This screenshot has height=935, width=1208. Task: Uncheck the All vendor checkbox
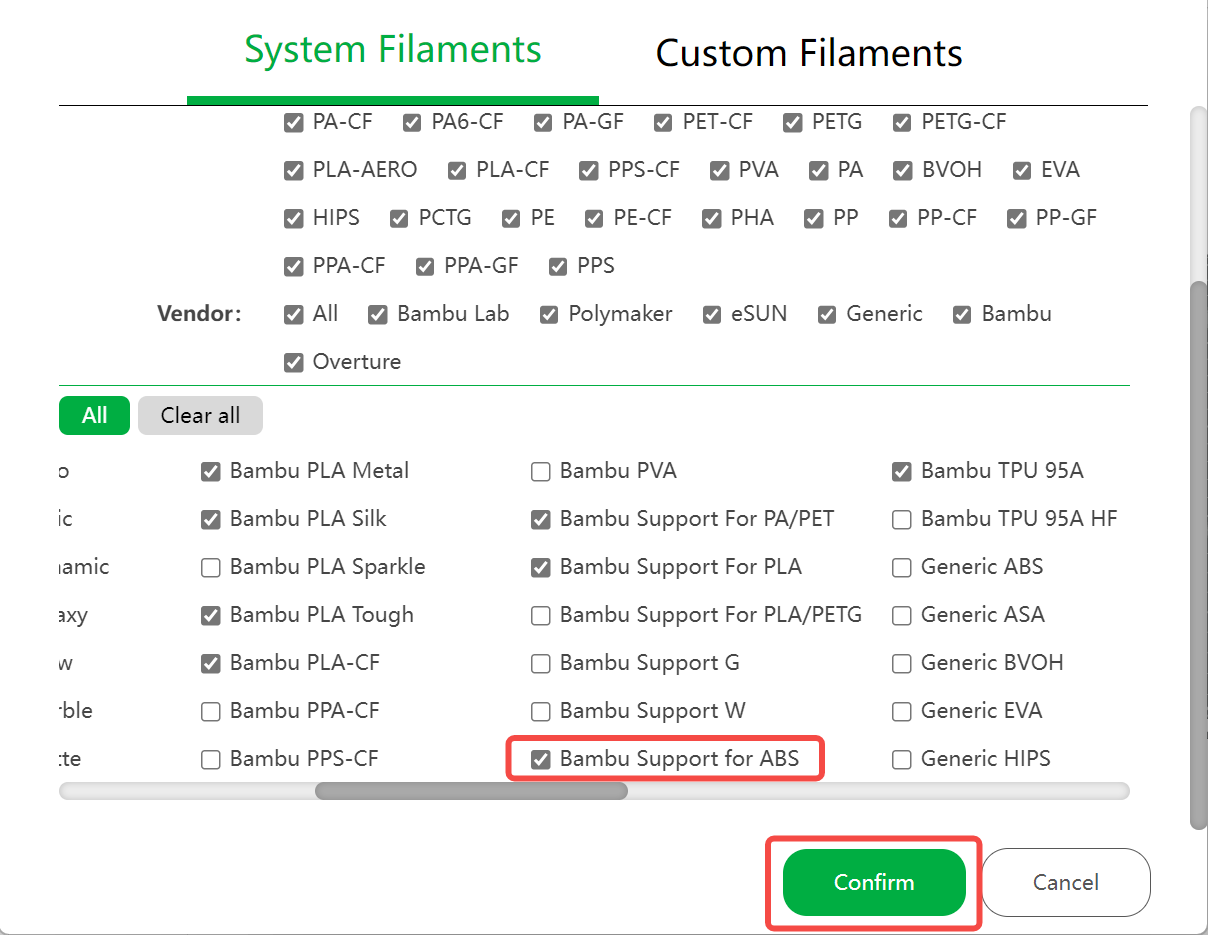pos(293,314)
